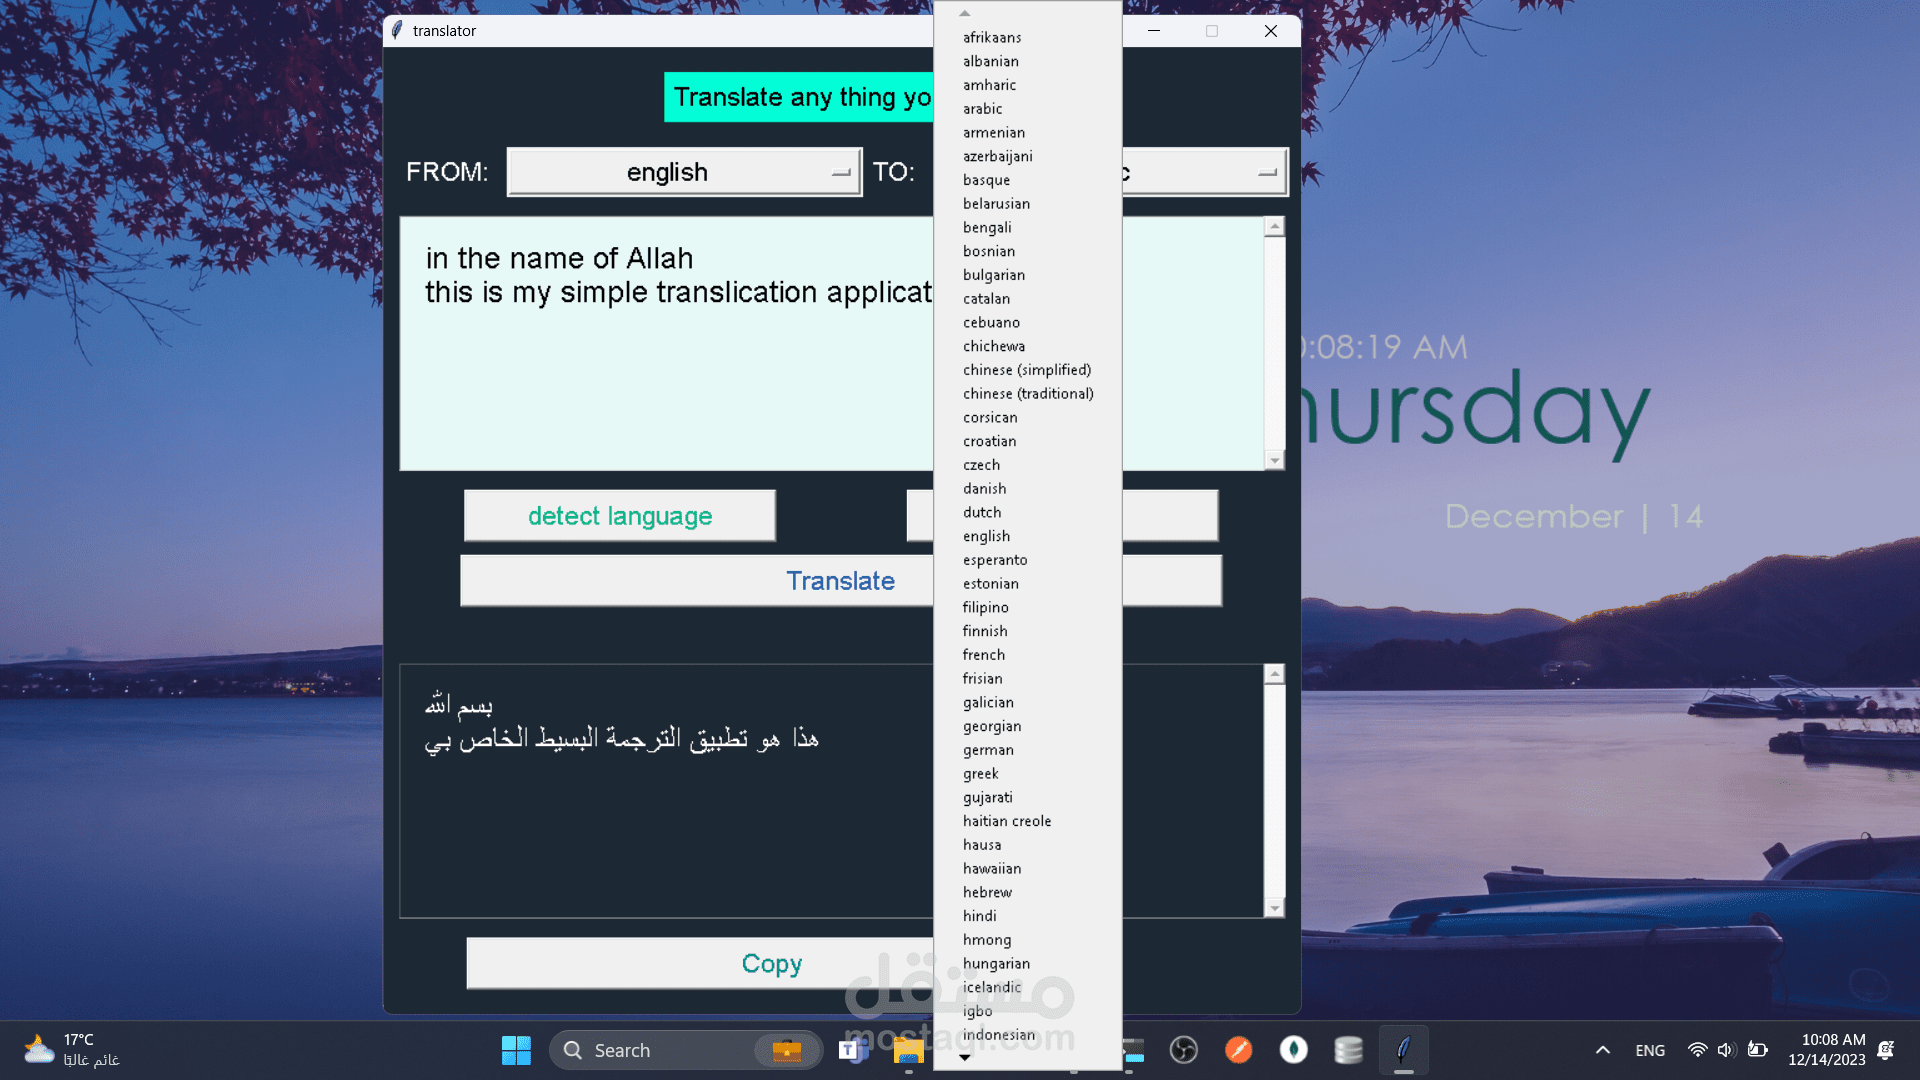Image resolution: width=1920 pixels, height=1080 pixels.
Task: Select french from the language list
Action: (984, 655)
